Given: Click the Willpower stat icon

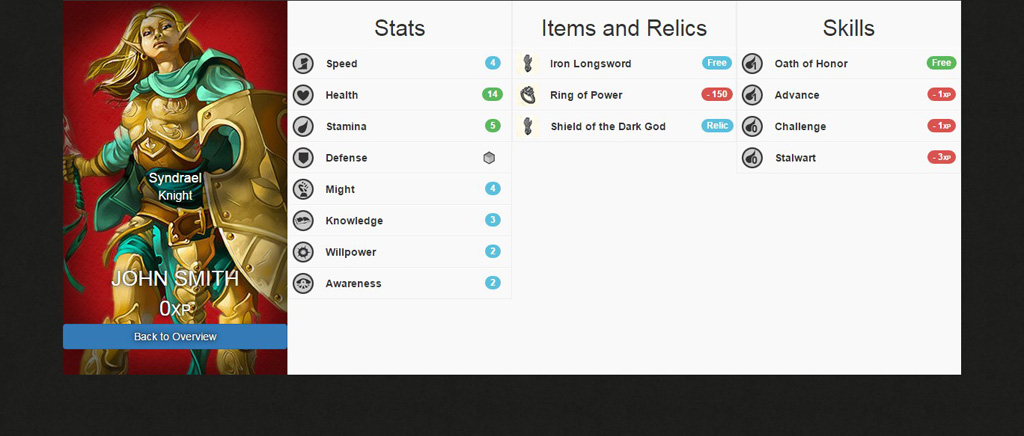Looking at the screenshot, I should coord(303,252).
